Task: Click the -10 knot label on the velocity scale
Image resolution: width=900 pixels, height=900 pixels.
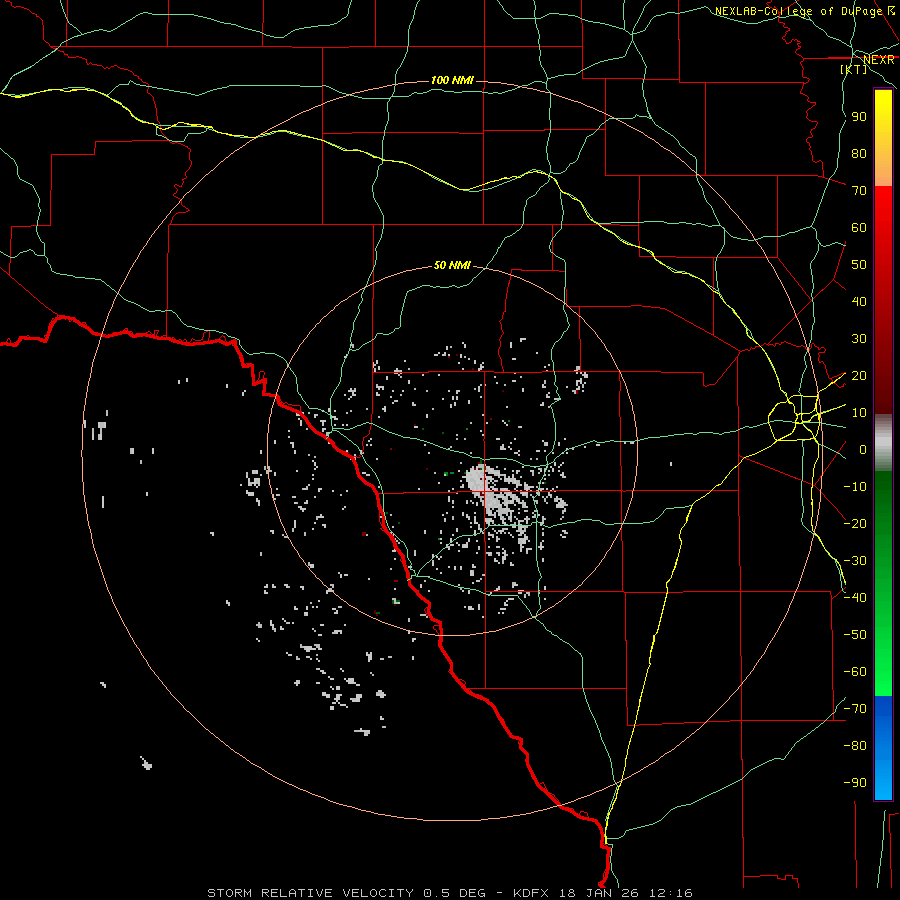Action: pyautogui.click(x=855, y=487)
